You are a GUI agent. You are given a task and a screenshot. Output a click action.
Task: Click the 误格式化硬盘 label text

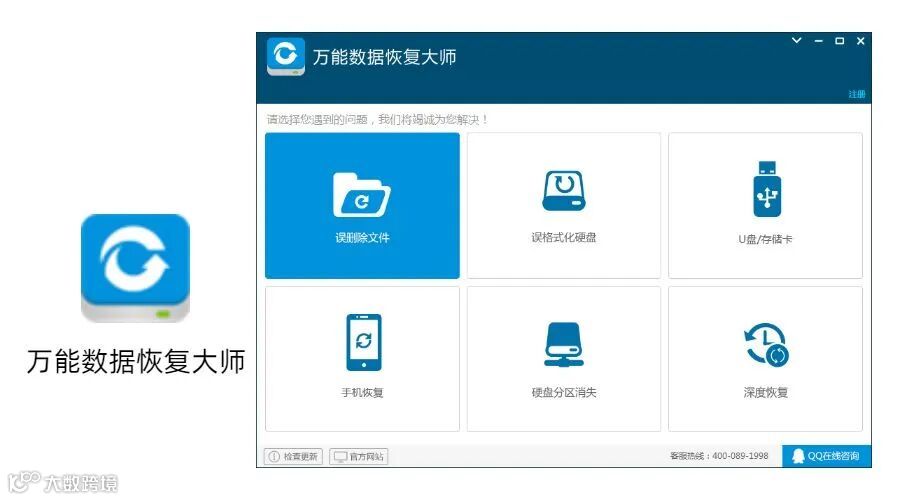click(564, 237)
